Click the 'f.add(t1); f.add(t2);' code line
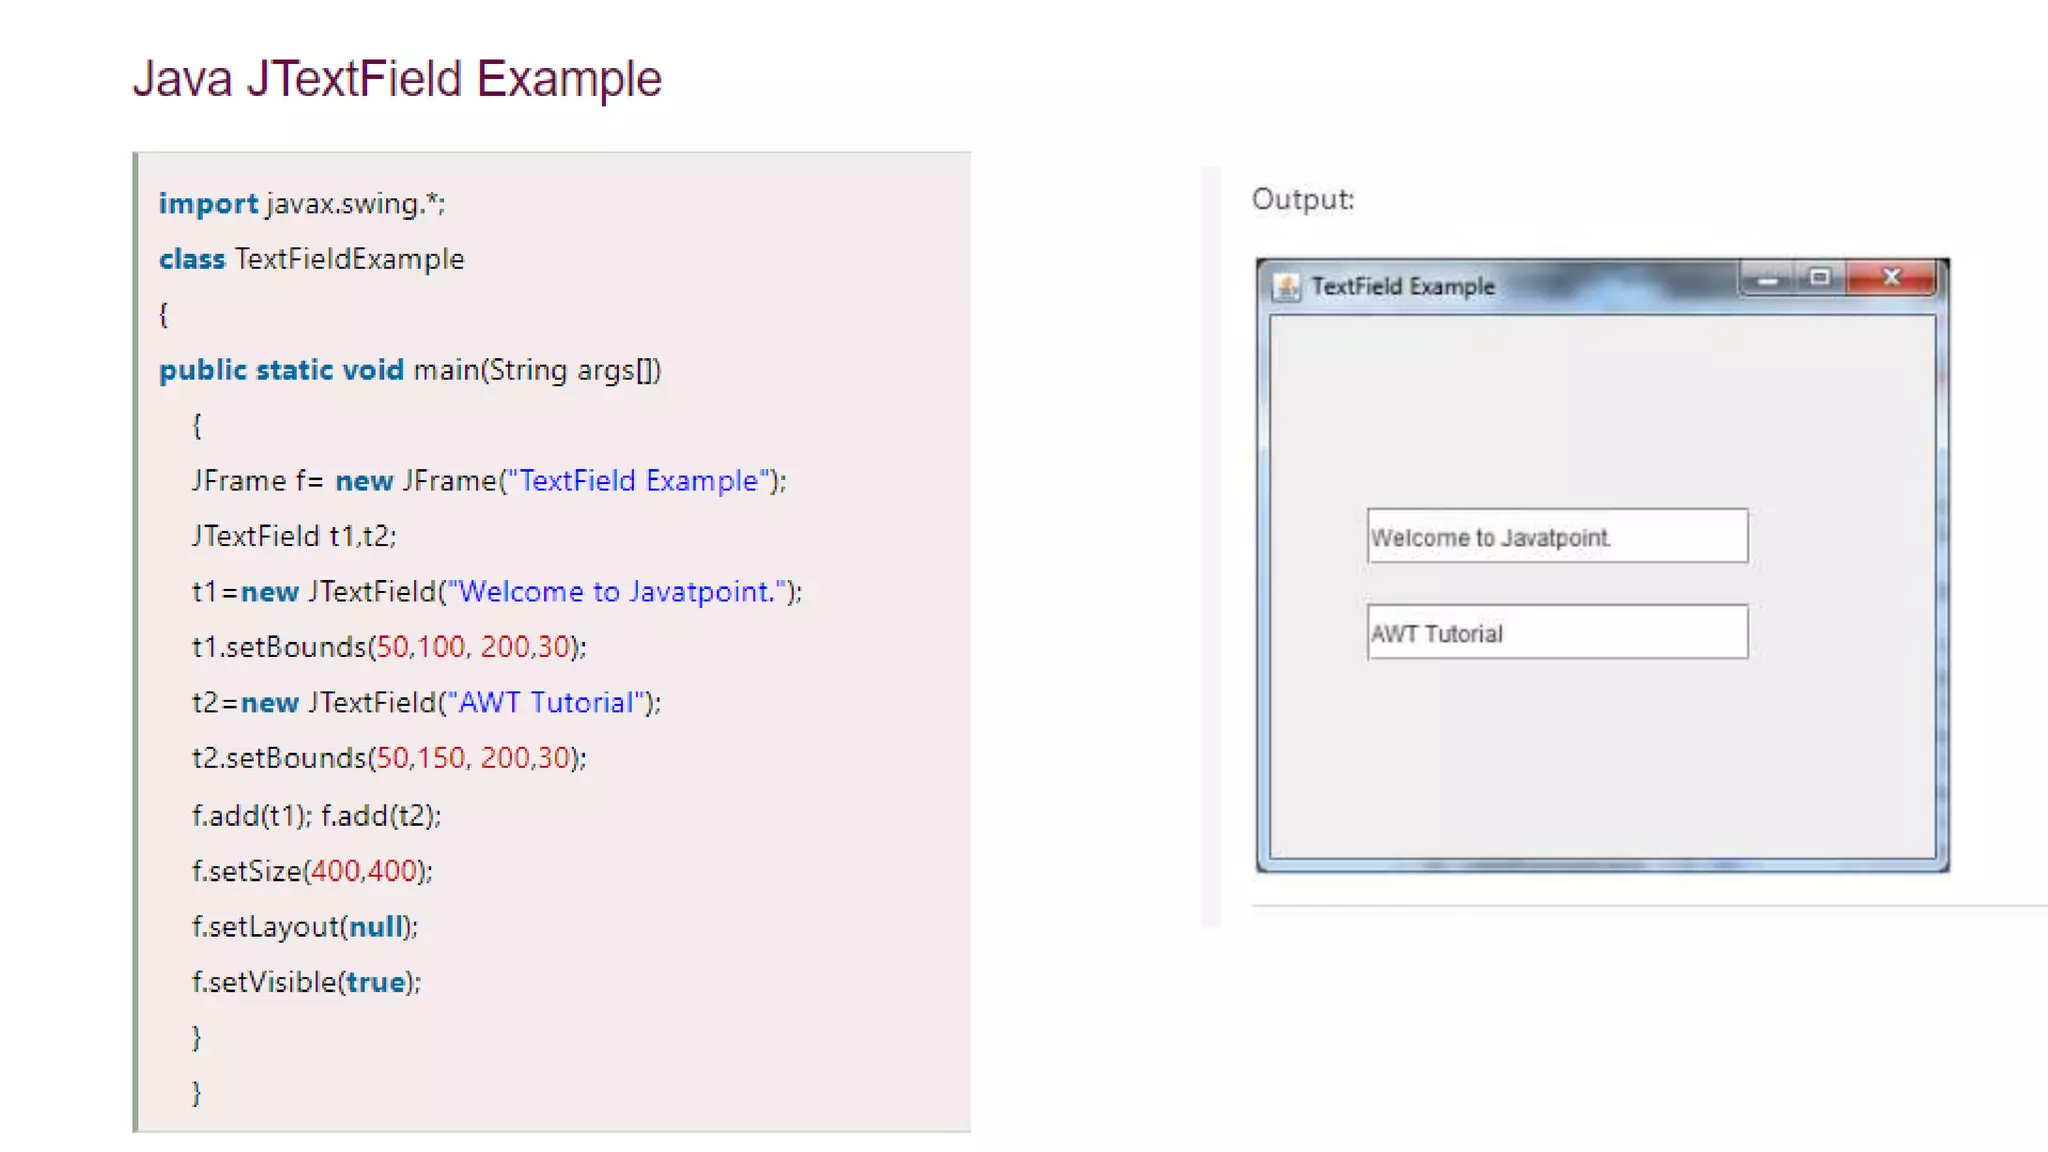2048x1152 pixels. pos(316,816)
